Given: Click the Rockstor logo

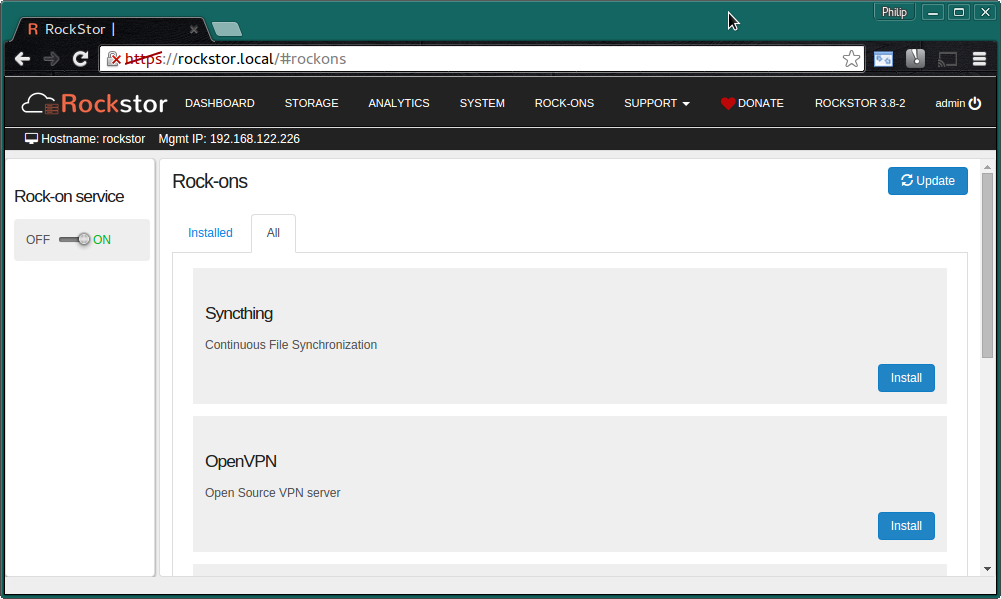Looking at the screenshot, I should coord(94,103).
